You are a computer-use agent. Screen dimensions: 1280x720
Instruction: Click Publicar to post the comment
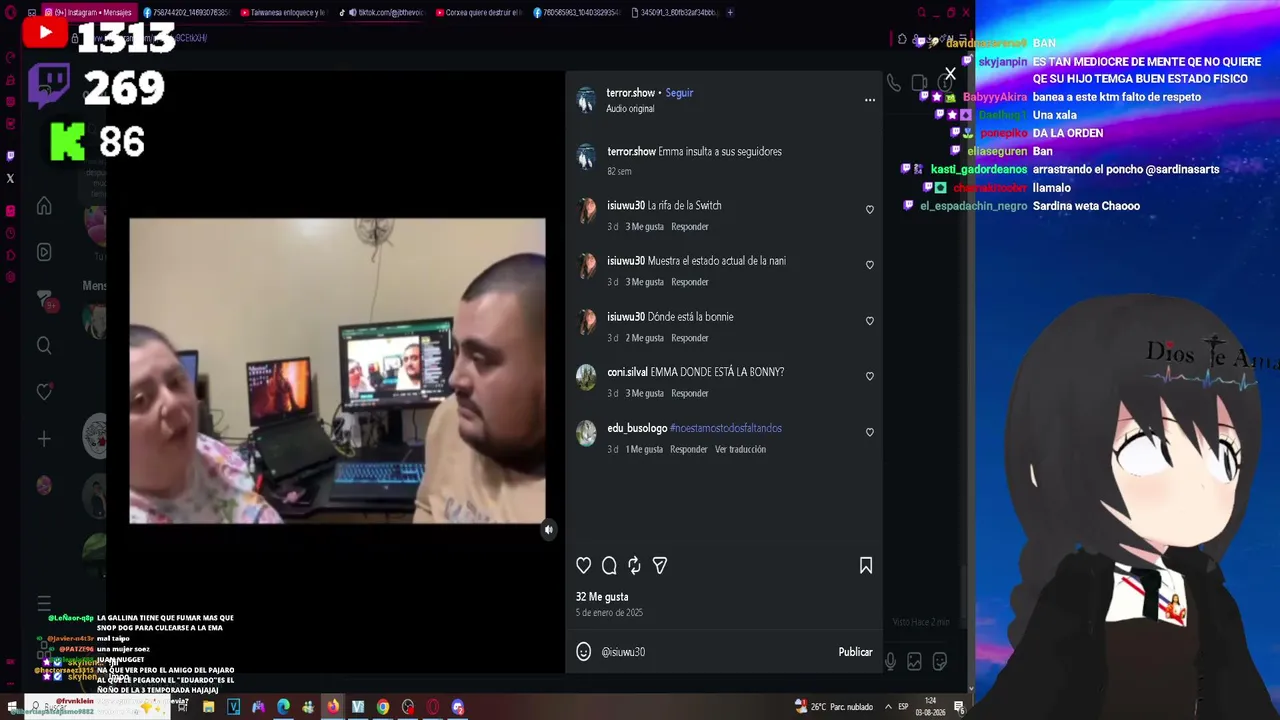click(x=855, y=652)
